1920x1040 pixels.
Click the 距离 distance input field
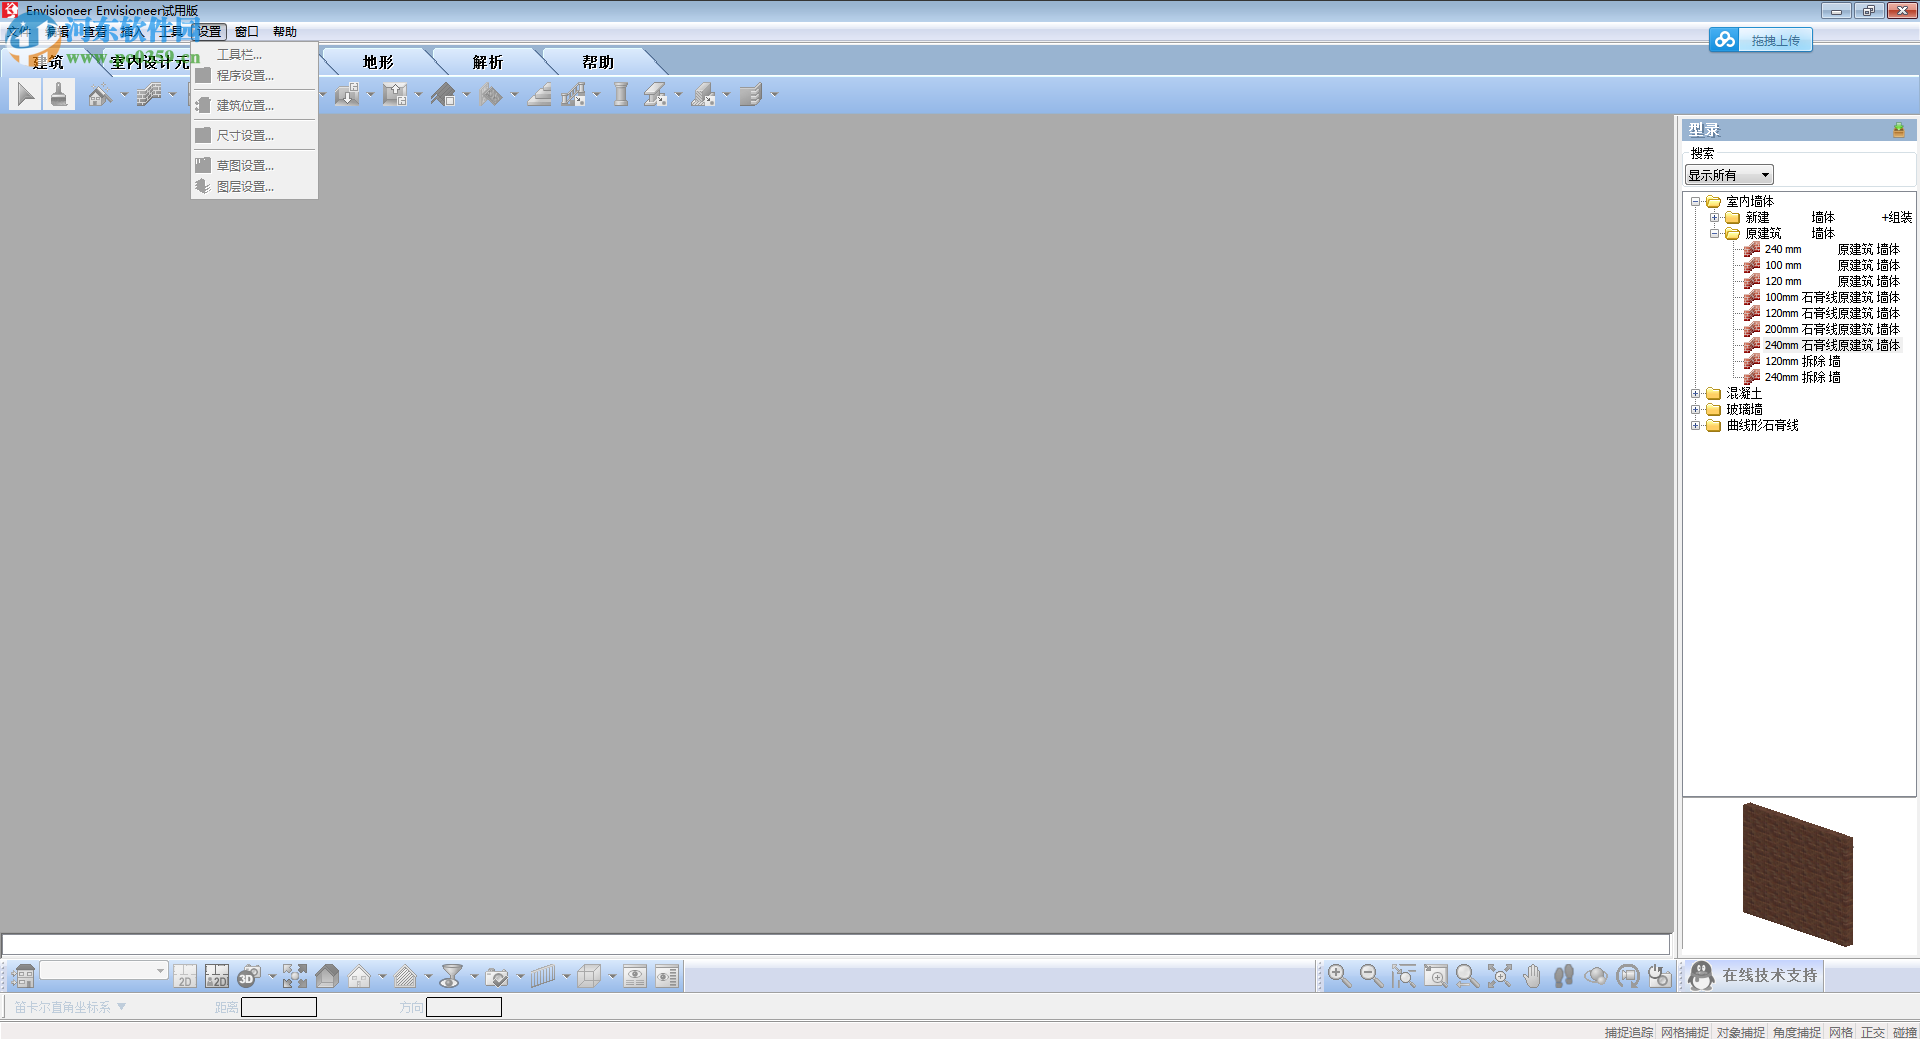point(279,1007)
